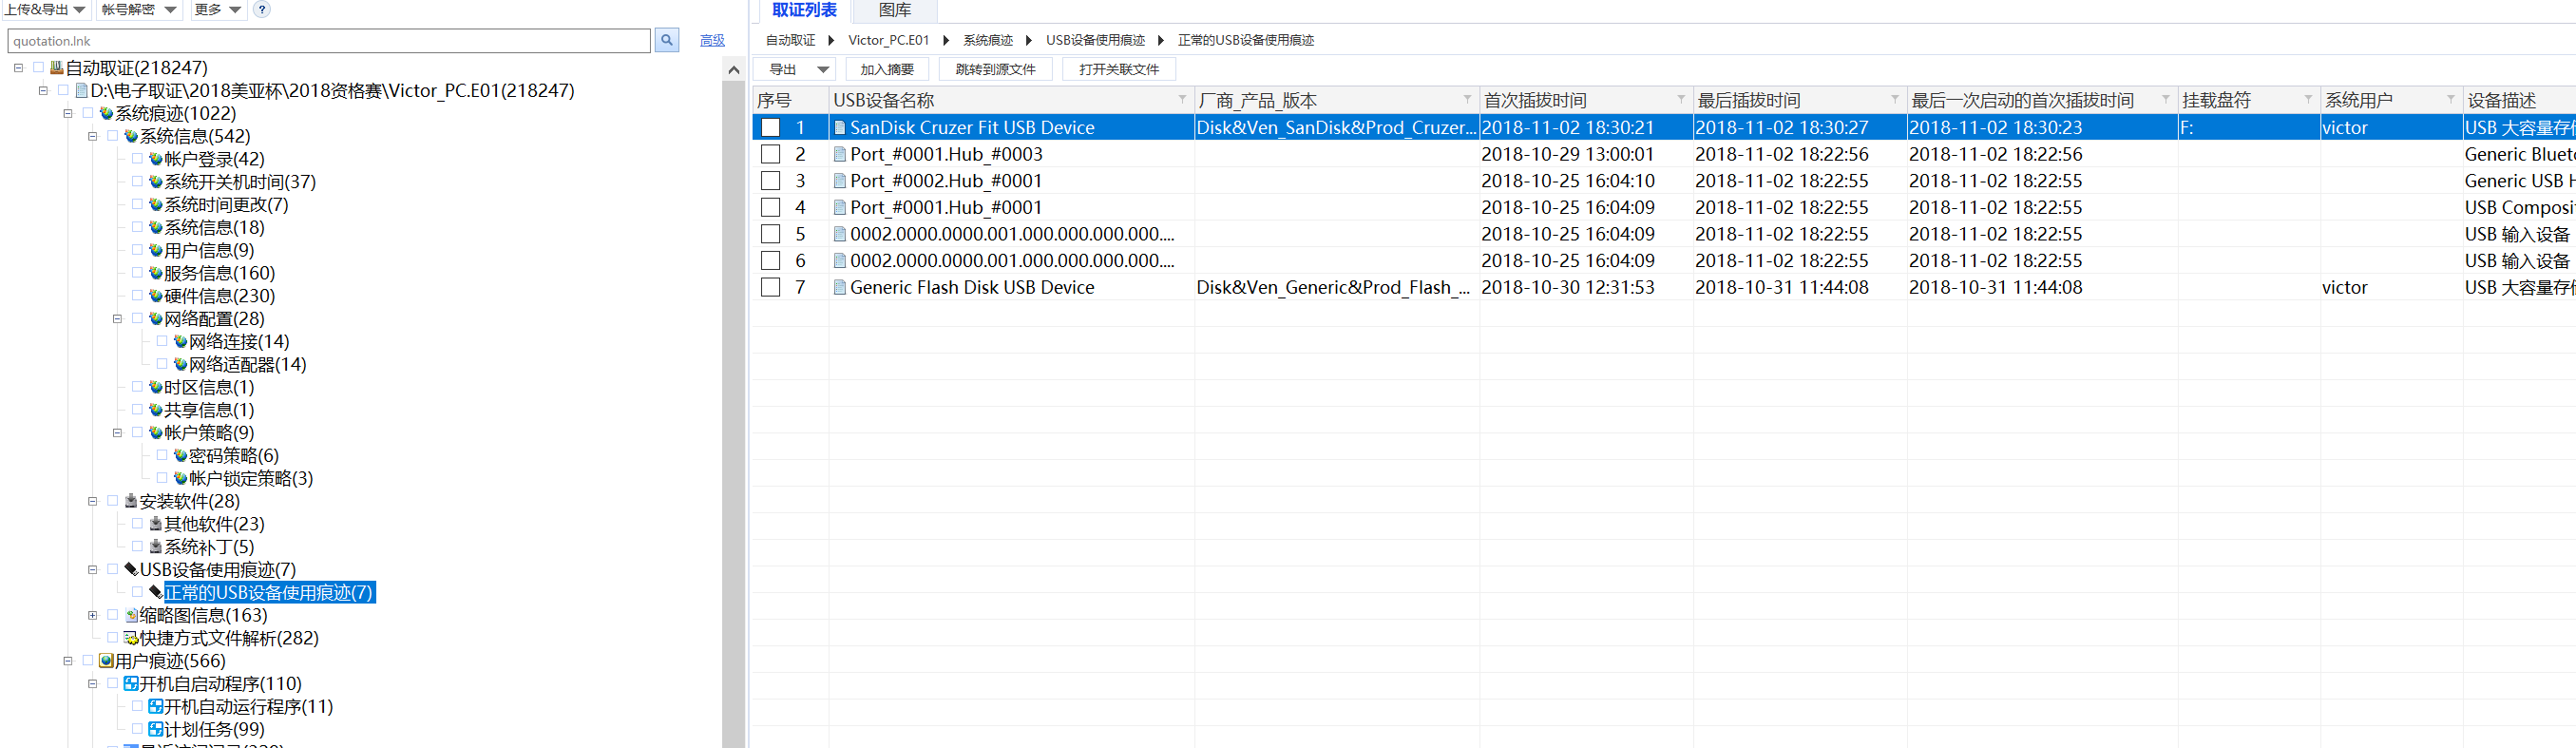This screenshot has width=2576, height=748.
Task: Collapse the 网络配置 tree node
Action: [117, 319]
